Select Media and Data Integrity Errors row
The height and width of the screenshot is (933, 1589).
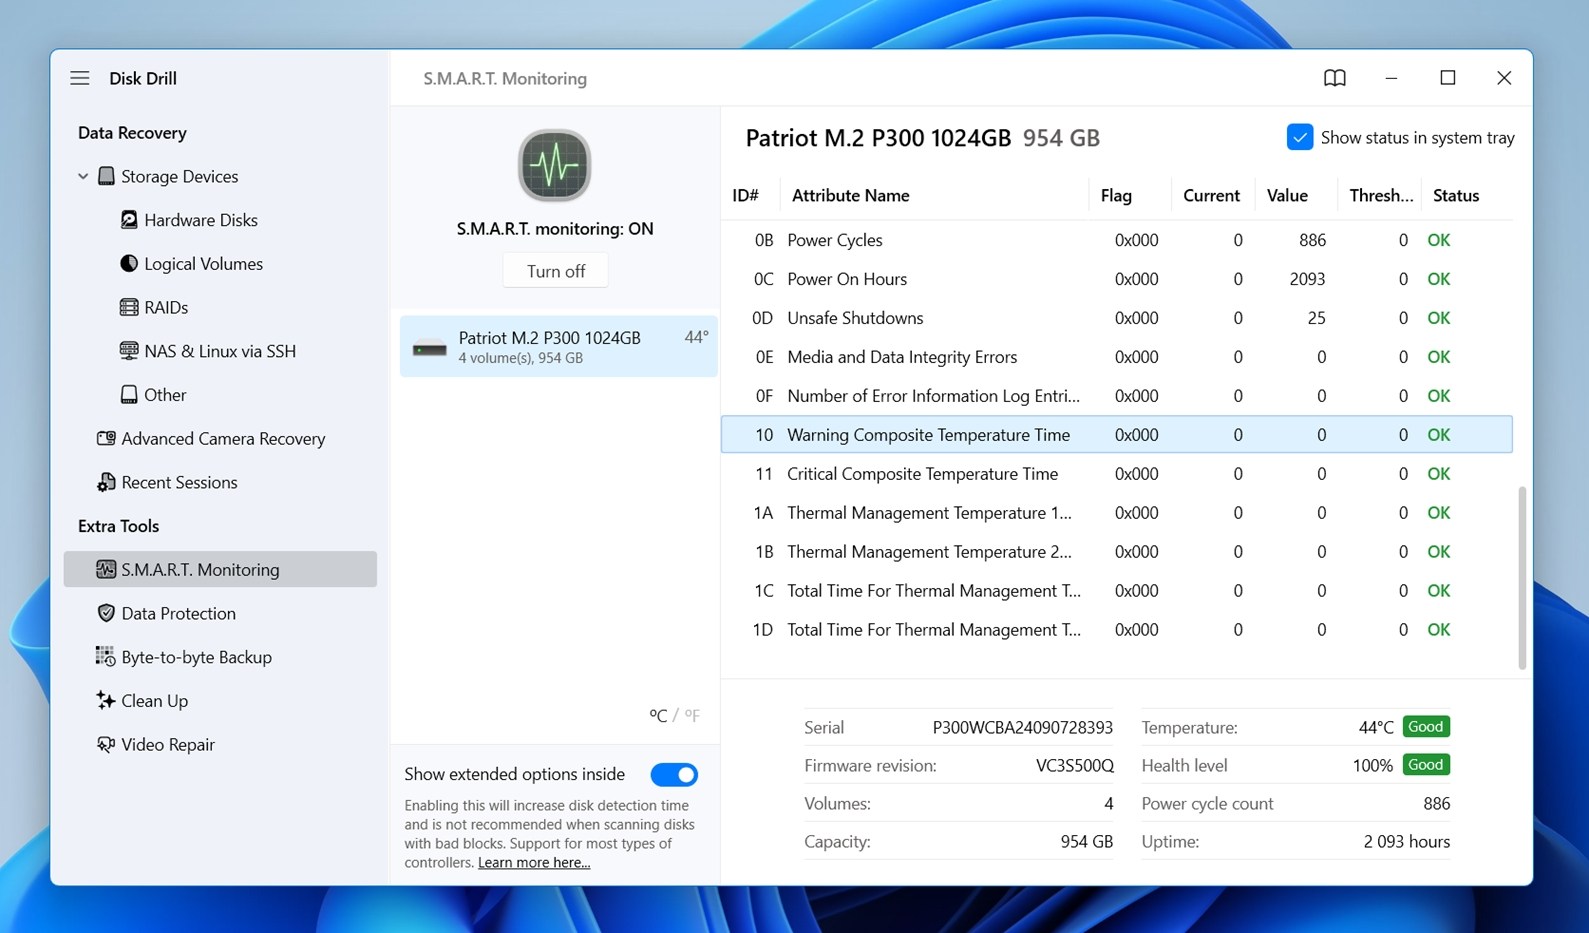click(x=1117, y=357)
